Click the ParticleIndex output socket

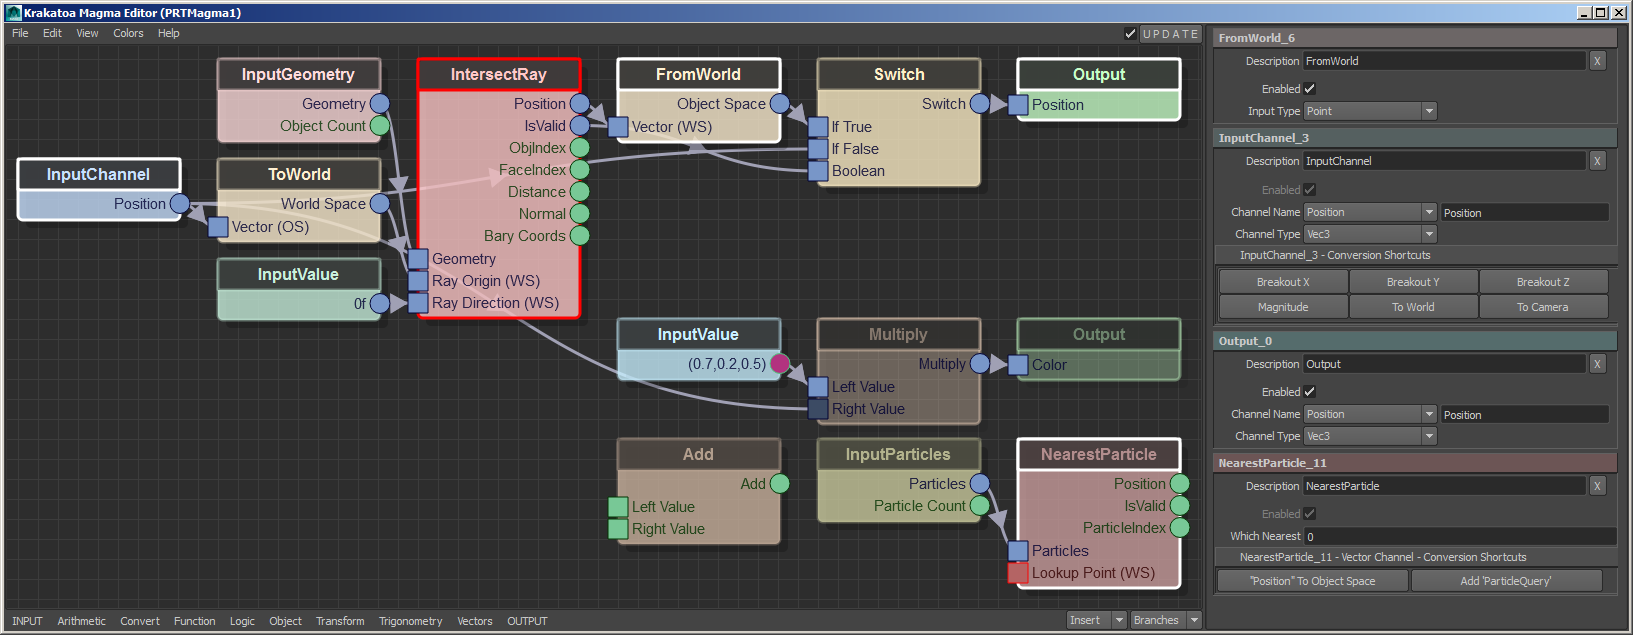[x=1180, y=528]
